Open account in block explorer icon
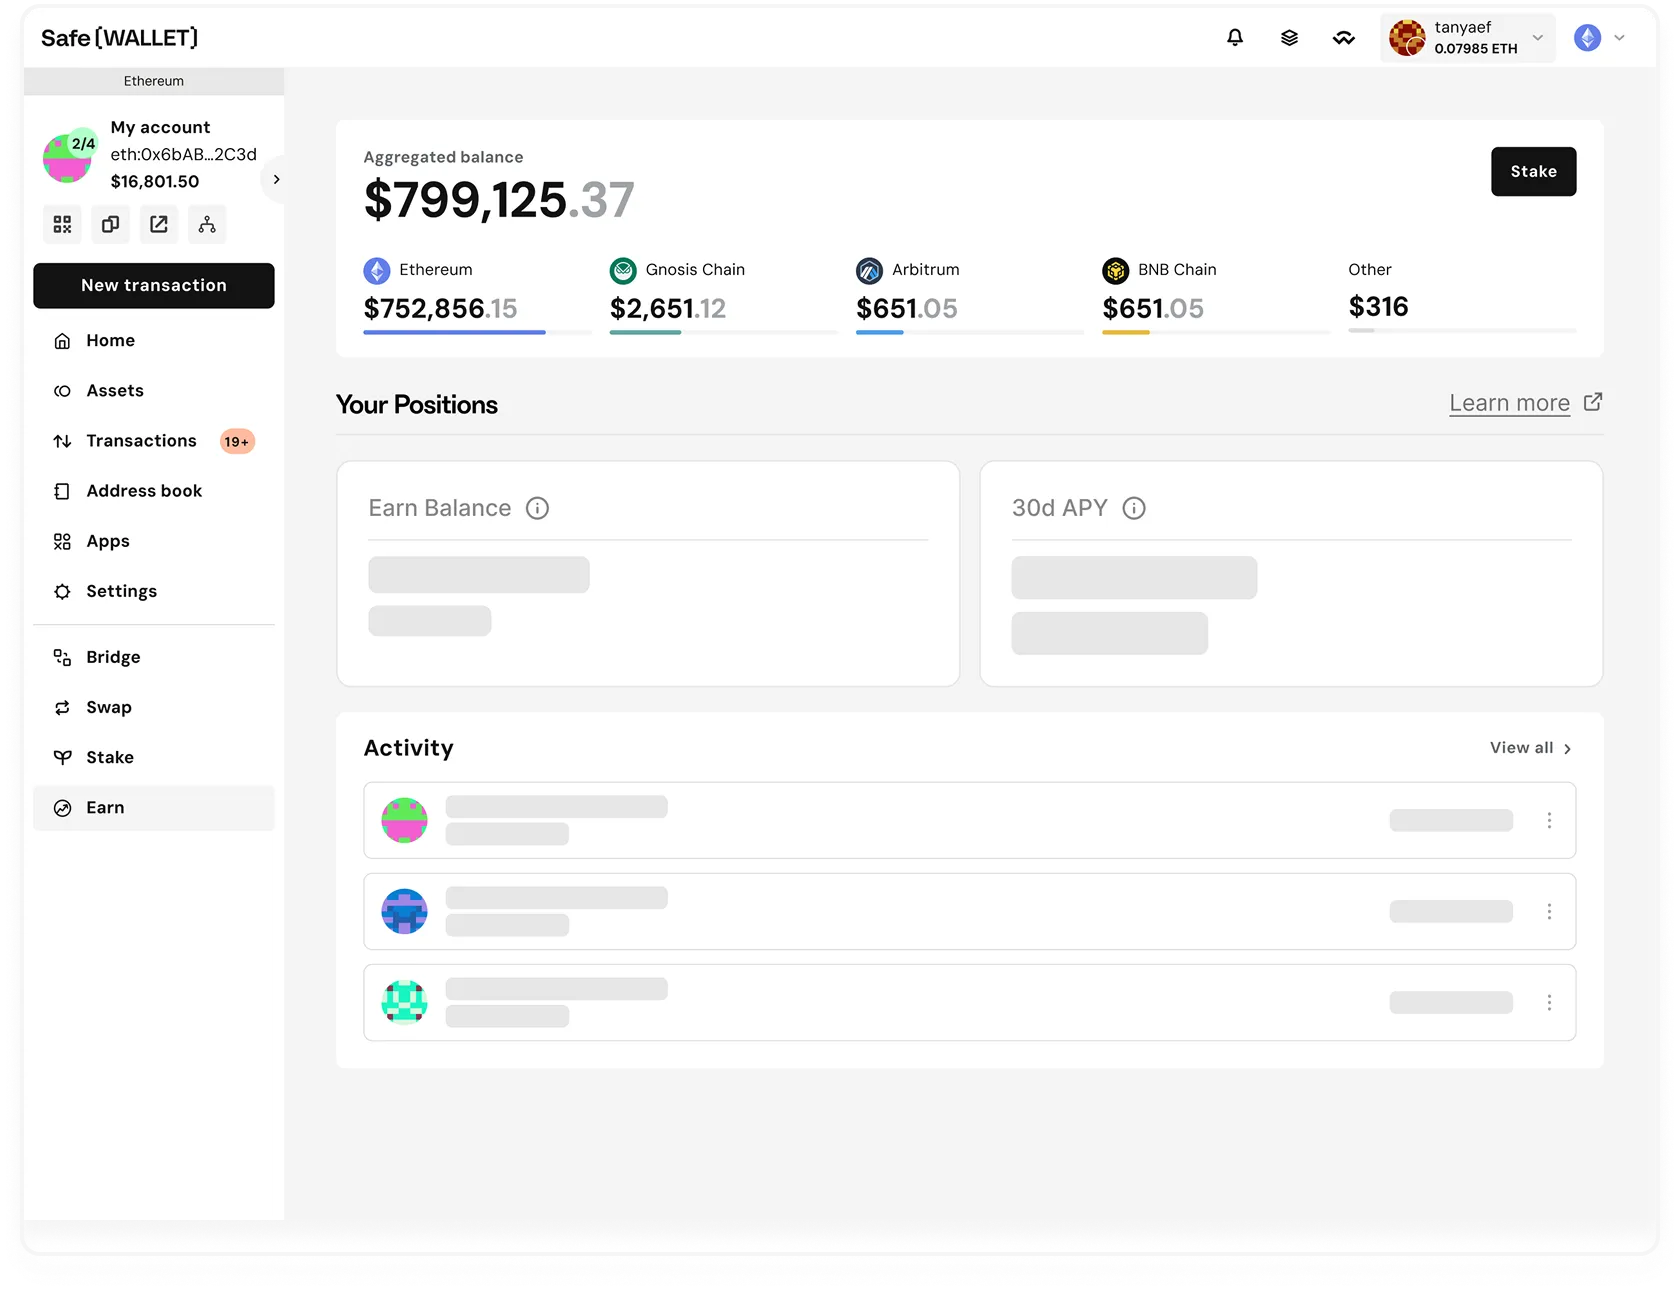Screen dimensions: 1680x1292 pyautogui.click(x=159, y=224)
